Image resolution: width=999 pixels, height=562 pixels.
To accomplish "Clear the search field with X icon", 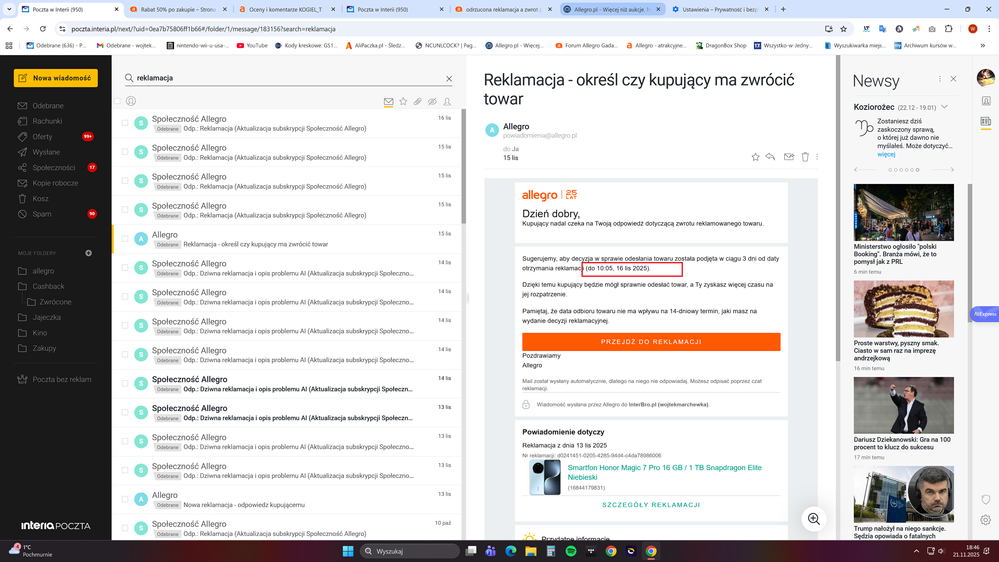I will (449, 78).
